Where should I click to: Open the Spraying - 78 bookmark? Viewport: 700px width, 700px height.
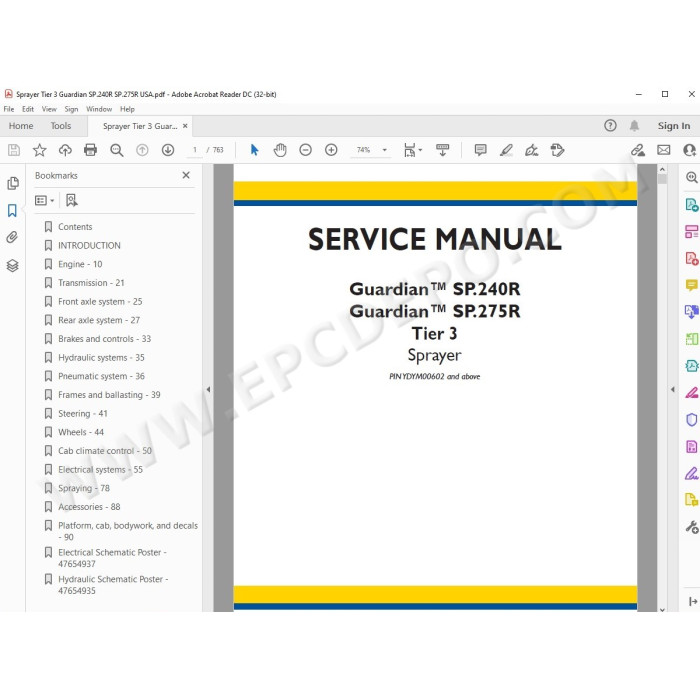(x=84, y=488)
